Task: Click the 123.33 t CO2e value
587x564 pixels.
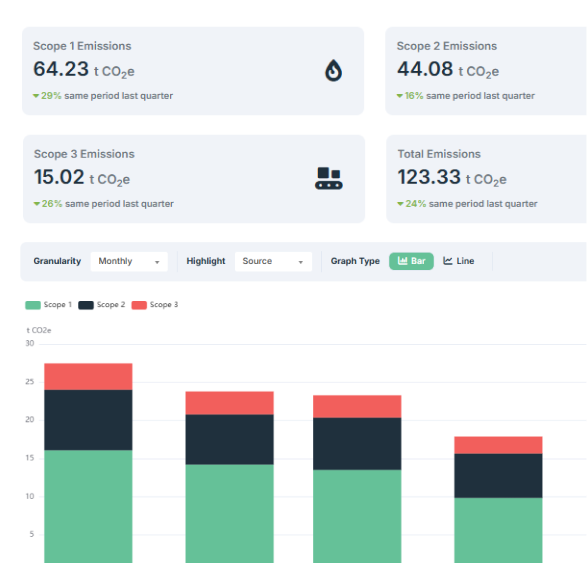Action: tap(452, 177)
